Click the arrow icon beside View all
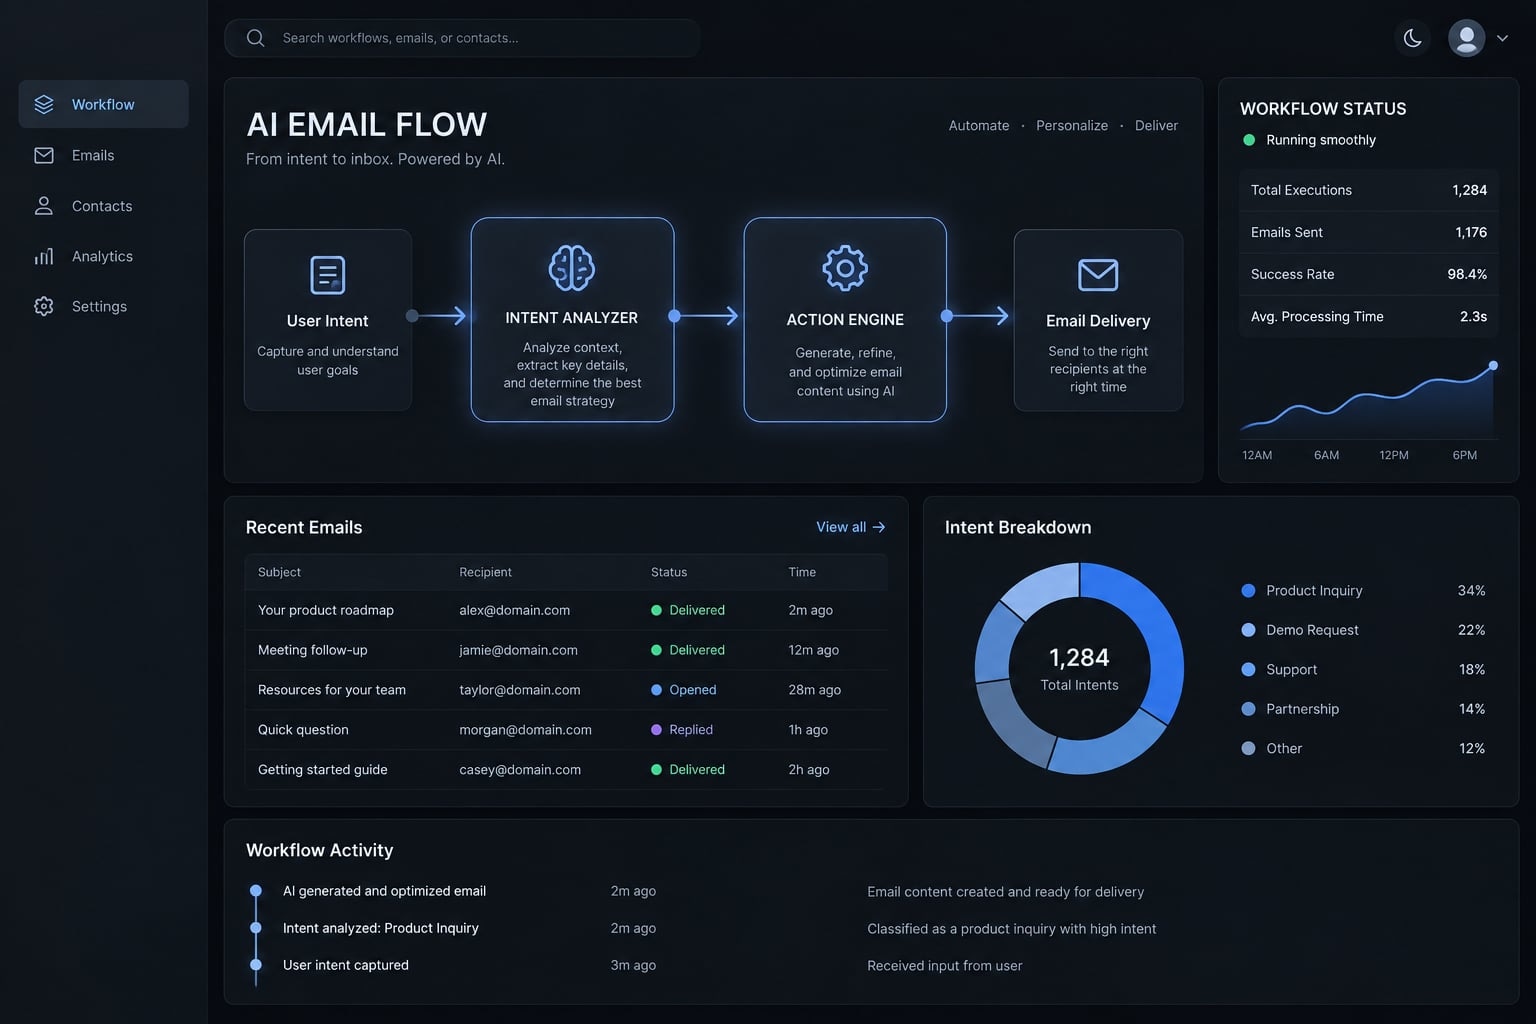Screen dimensions: 1536x1024 (x=879, y=527)
